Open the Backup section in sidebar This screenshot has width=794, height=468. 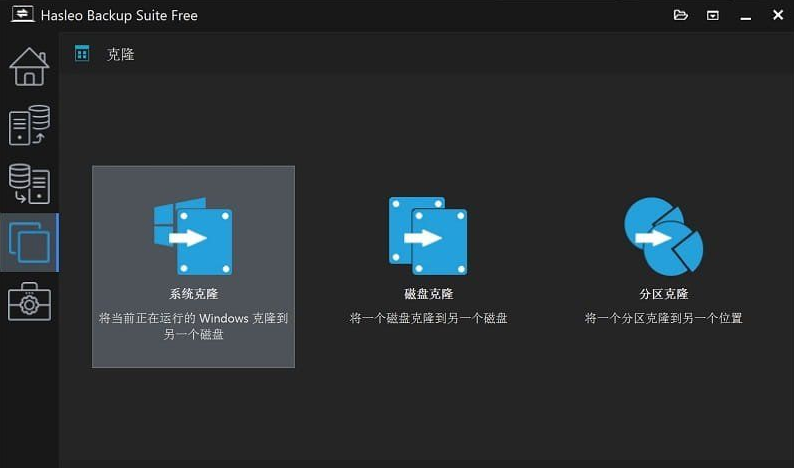pyautogui.click(x=29, y=125)
